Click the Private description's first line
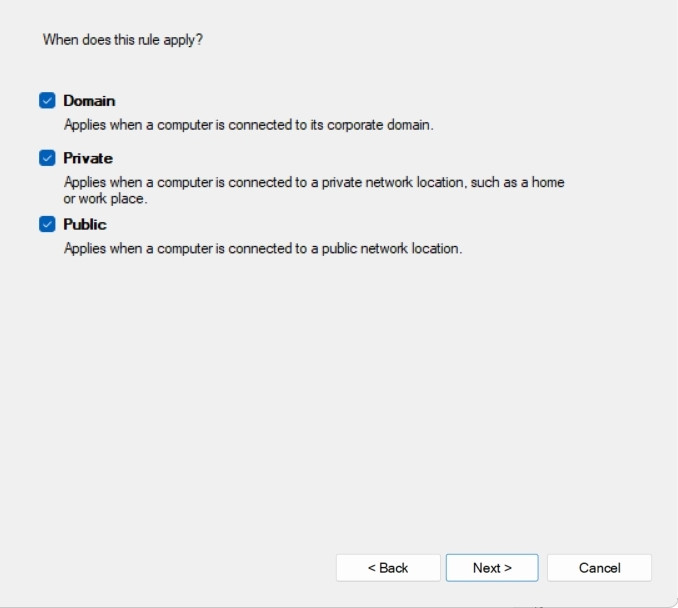Screen dimensions: 678x608 tap(314, 183)
